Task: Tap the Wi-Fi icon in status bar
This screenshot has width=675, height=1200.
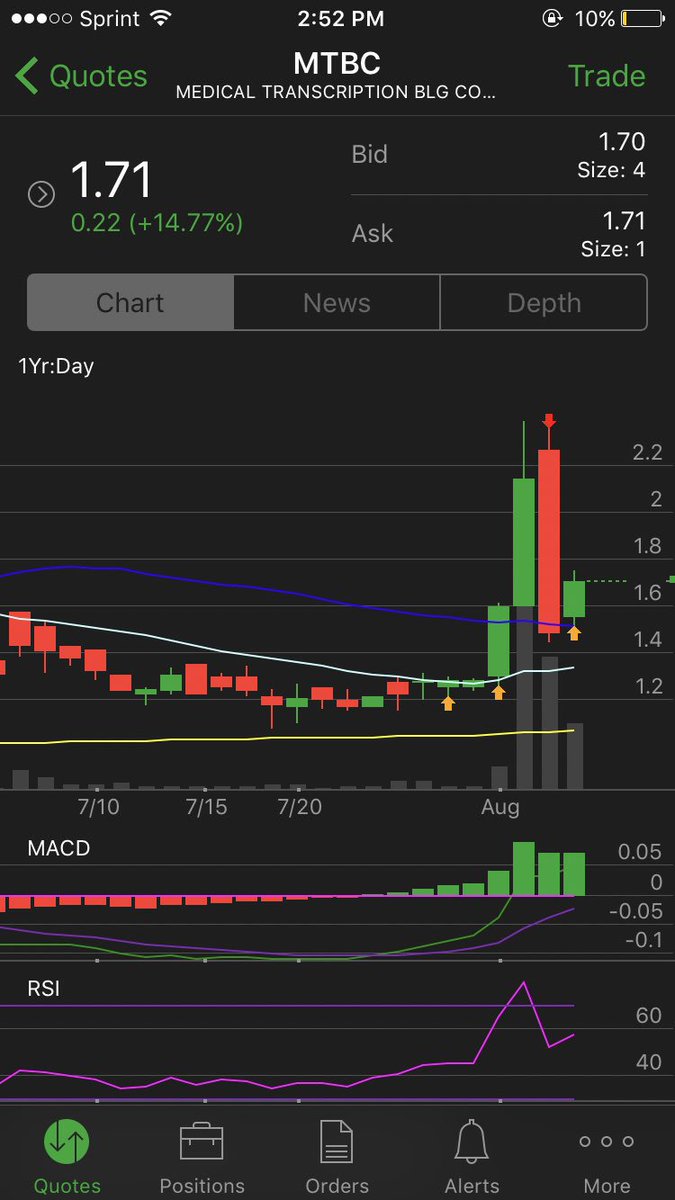Action: tap(160, 18)
